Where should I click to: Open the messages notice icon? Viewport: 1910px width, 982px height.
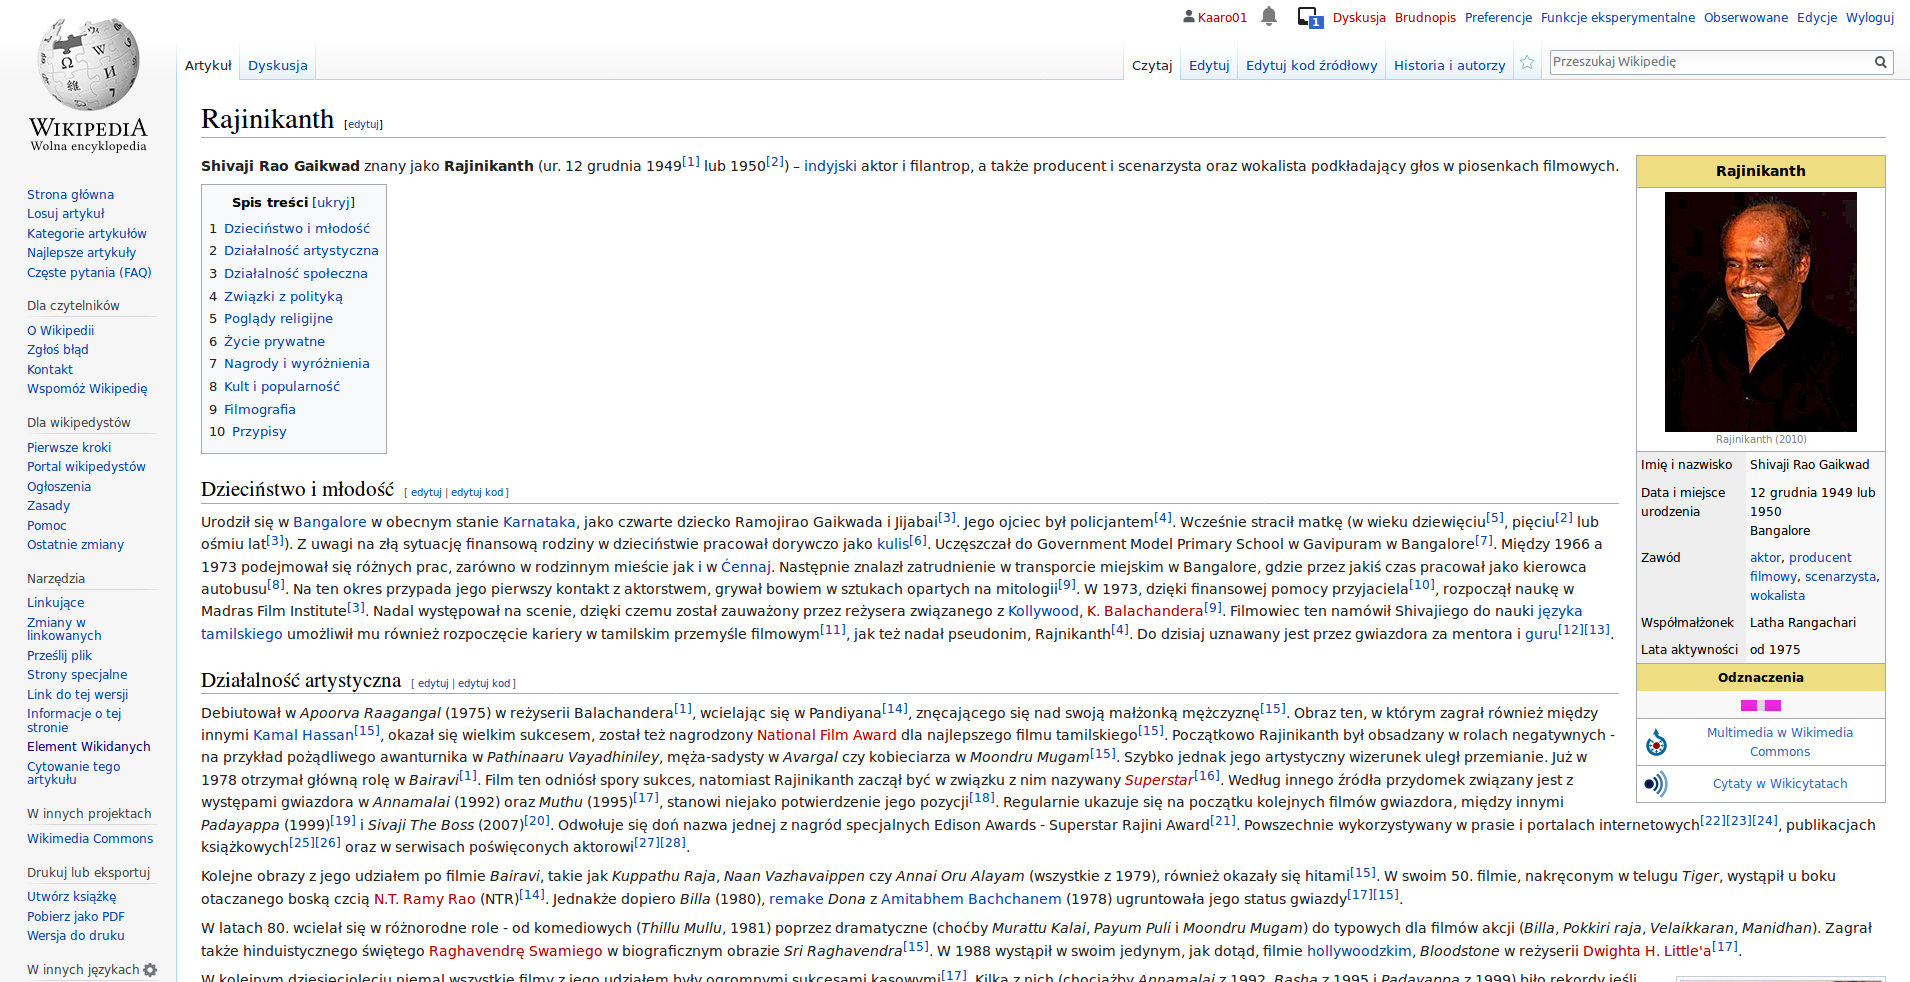point(1309,17)
